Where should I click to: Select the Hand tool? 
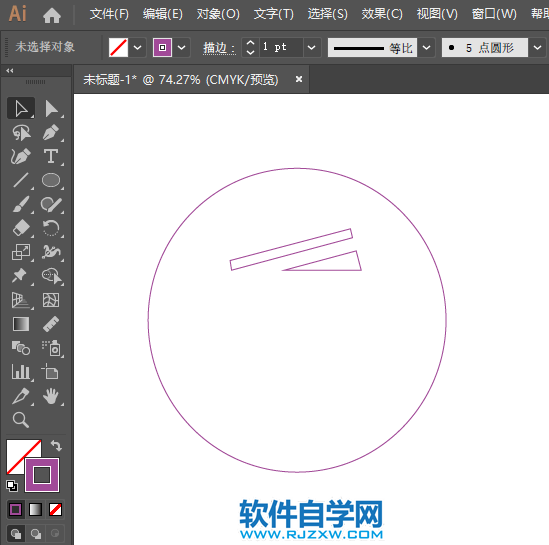51,396
